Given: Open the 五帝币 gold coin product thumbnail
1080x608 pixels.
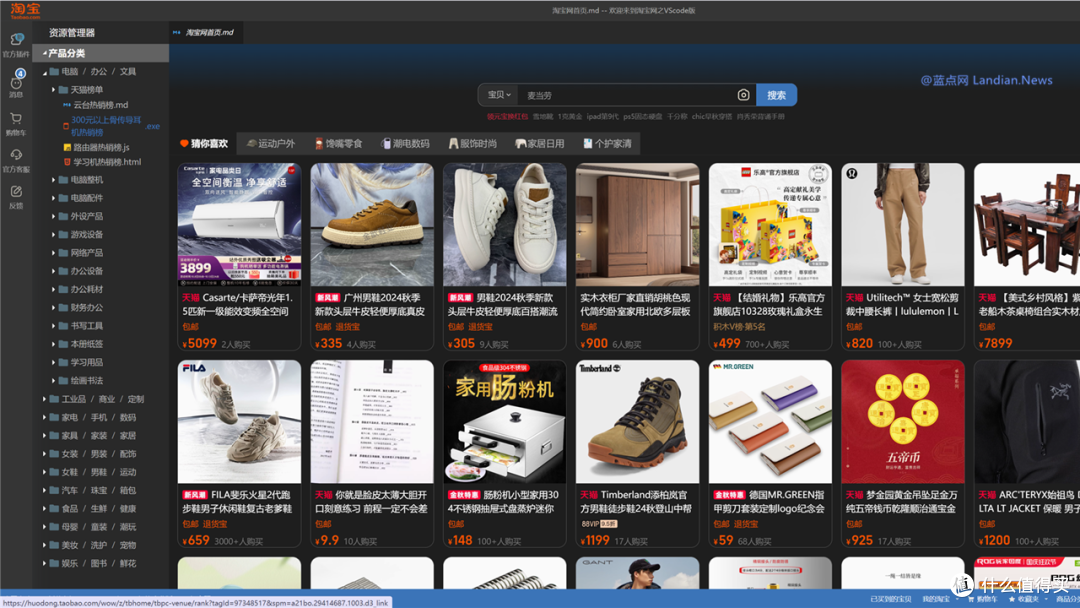Looking at the screenshot, I should pos(903,421).
